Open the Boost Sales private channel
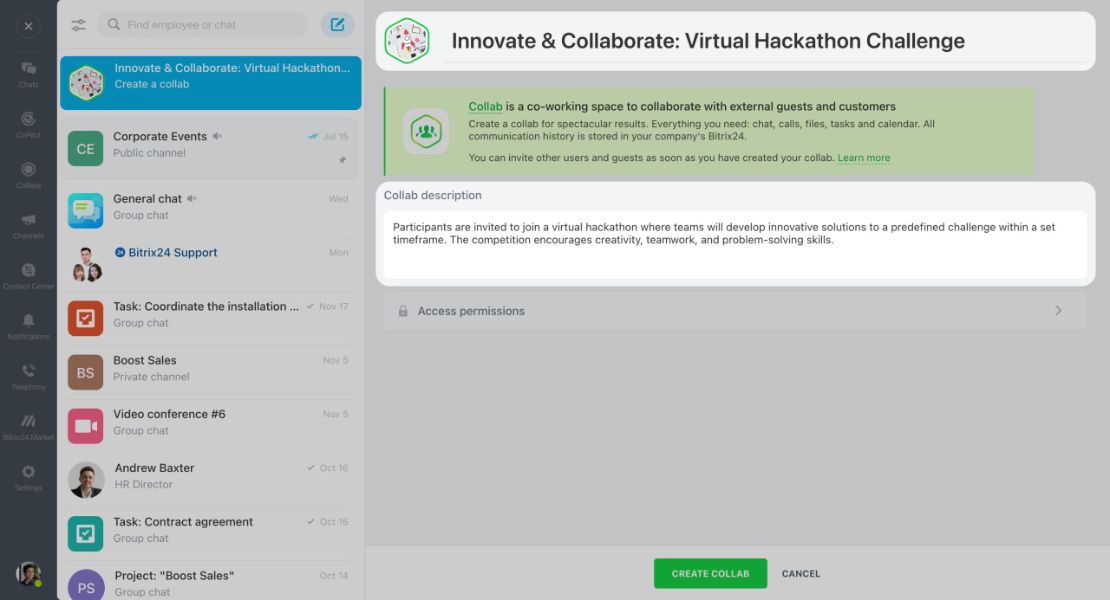Image resolution: width=1110 pixels, height=600 pixels. click(x=210, y=371)
